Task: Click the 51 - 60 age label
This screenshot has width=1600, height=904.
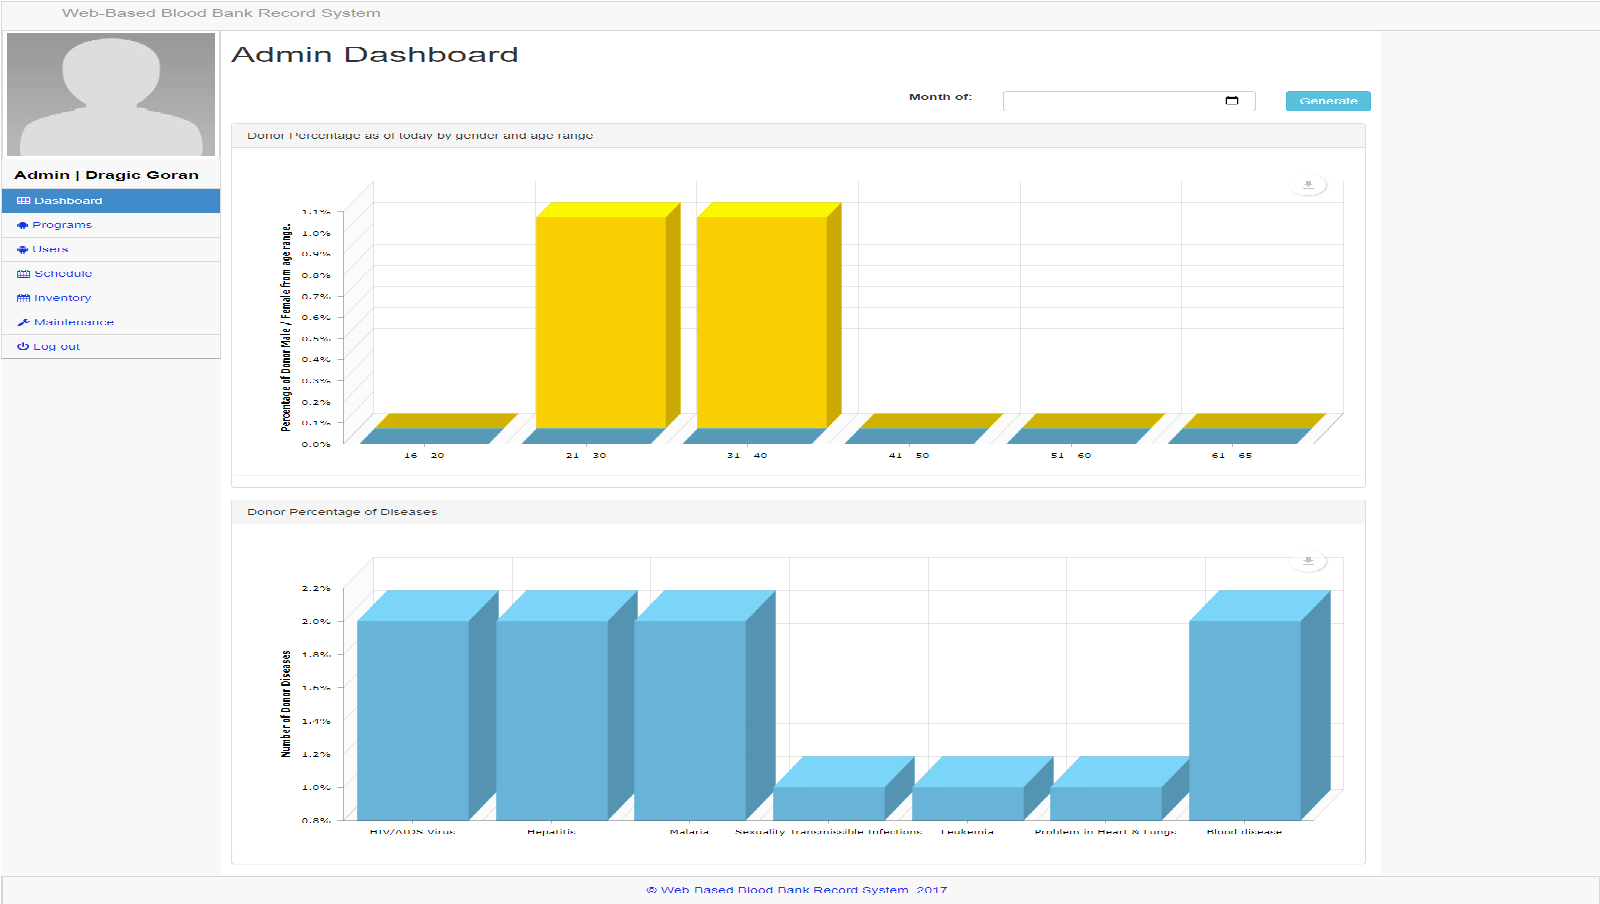Action: 1071,455
